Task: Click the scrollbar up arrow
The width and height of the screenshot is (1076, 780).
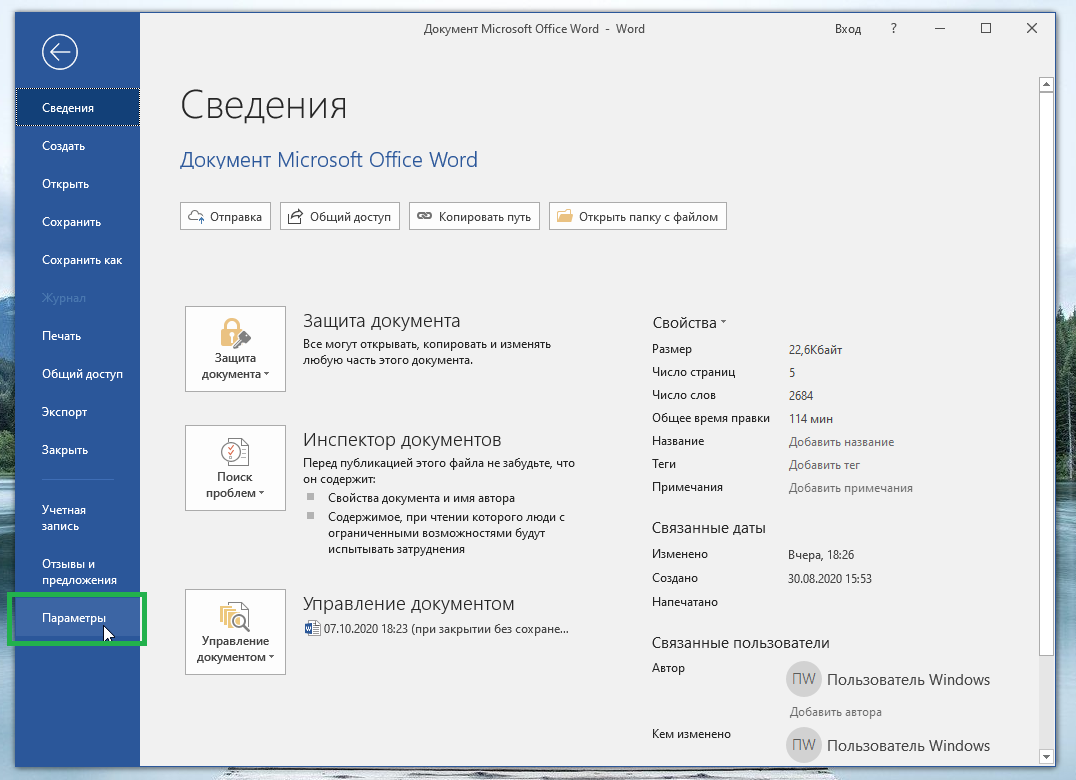Action: pyautogui.click(x=1046, y=84)
